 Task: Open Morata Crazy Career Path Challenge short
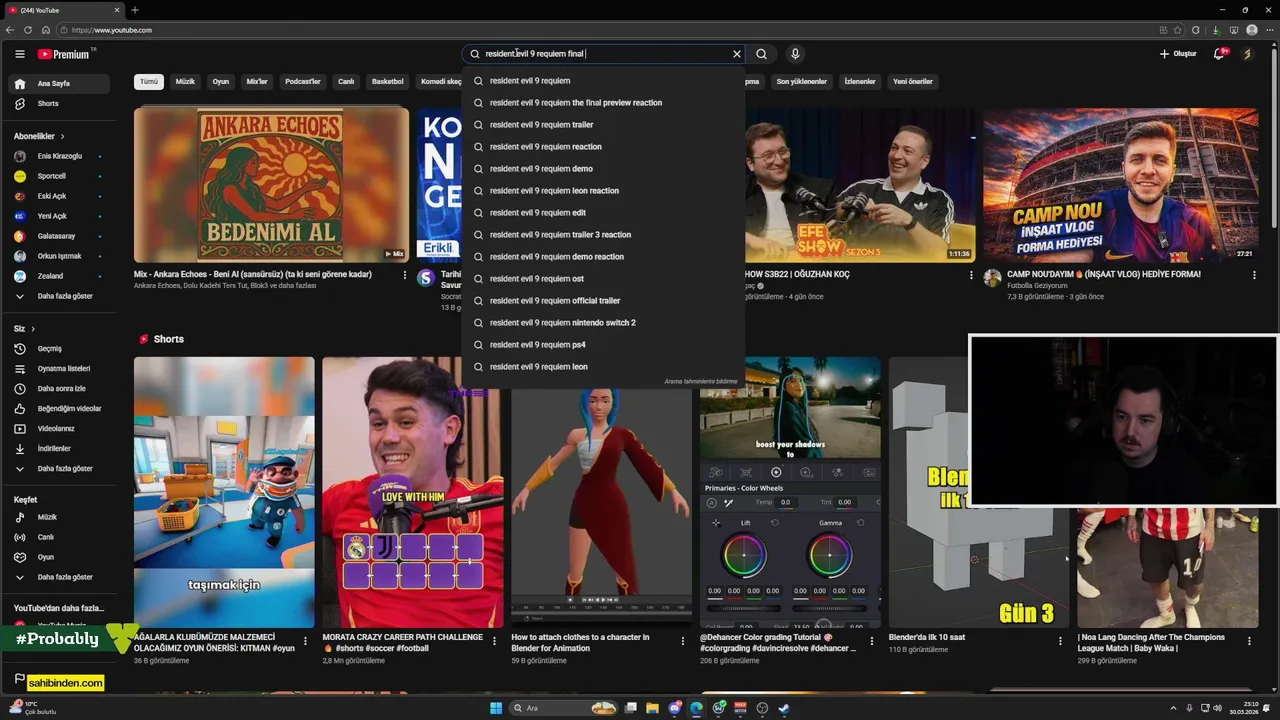tap(412, 492)
